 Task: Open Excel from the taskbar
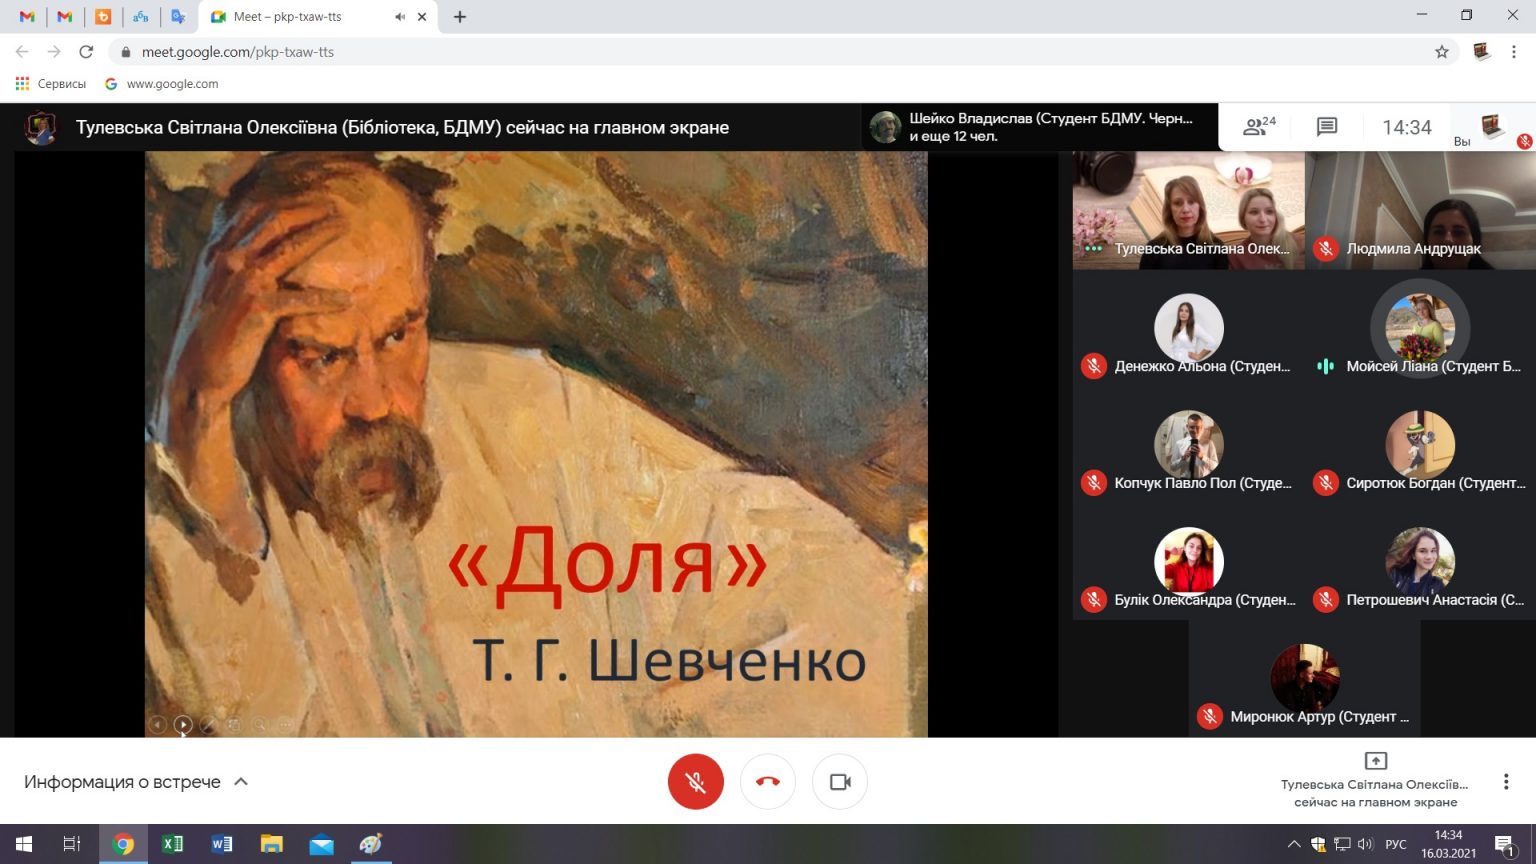pyautogui.click(x=172, y=844)
